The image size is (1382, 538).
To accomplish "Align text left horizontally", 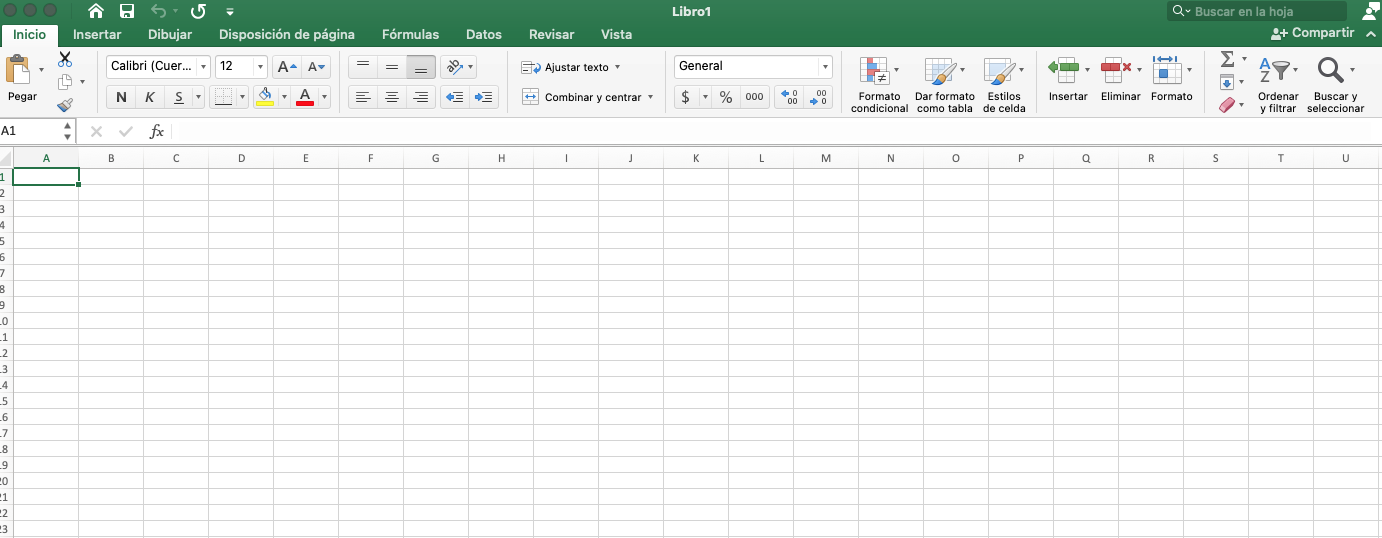I will click(x=363, y=97).
